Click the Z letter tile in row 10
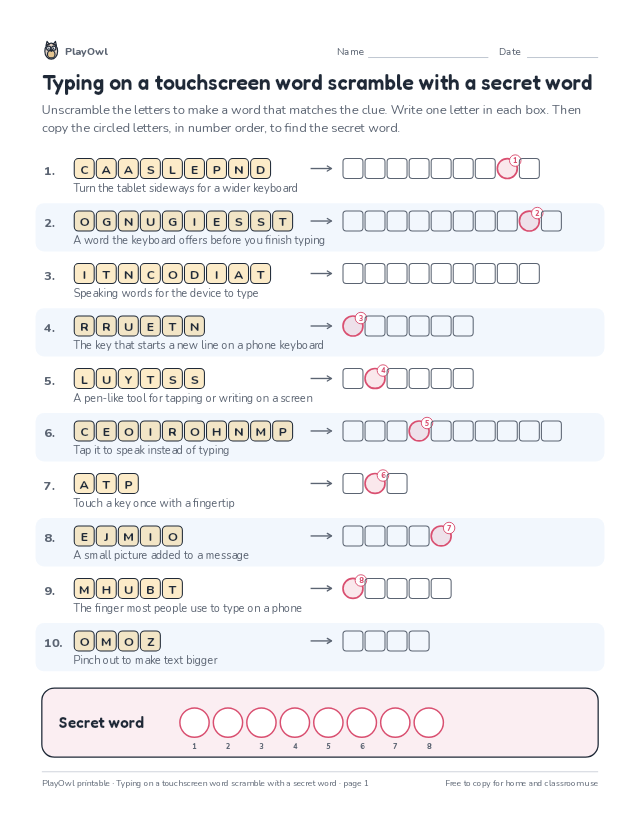Image resolution: width=640 pixels, height=828 pixels. [x=150, y=642]
